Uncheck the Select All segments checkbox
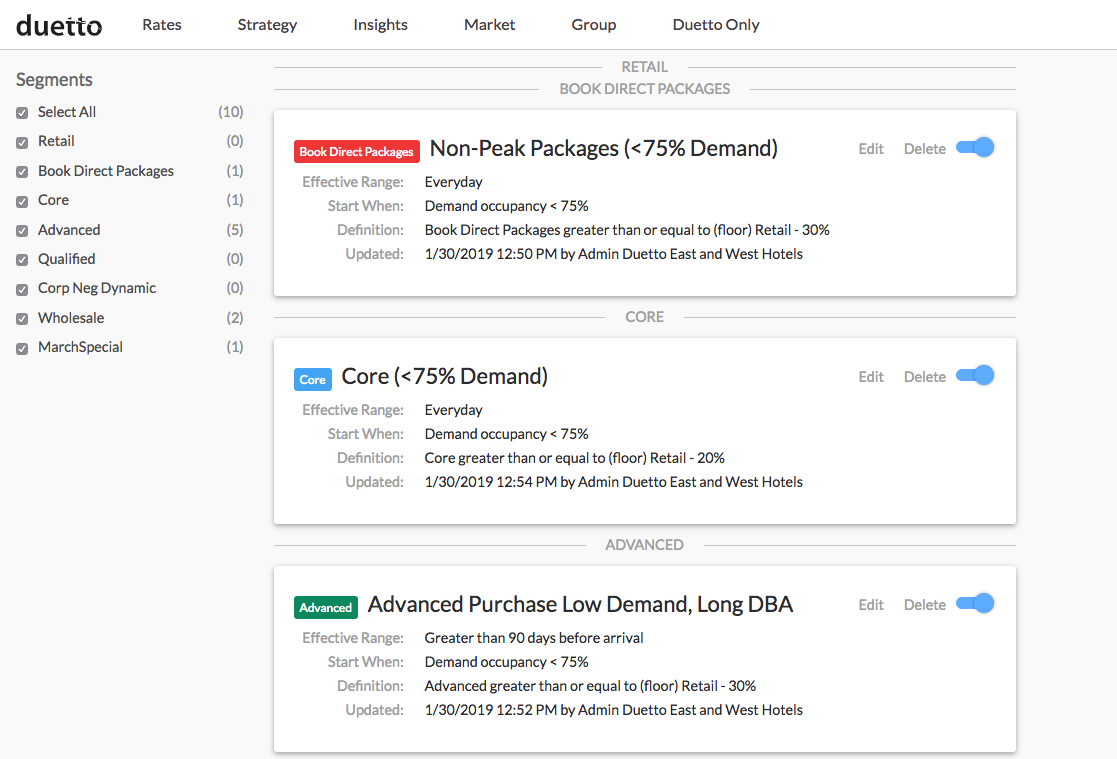 22,113
